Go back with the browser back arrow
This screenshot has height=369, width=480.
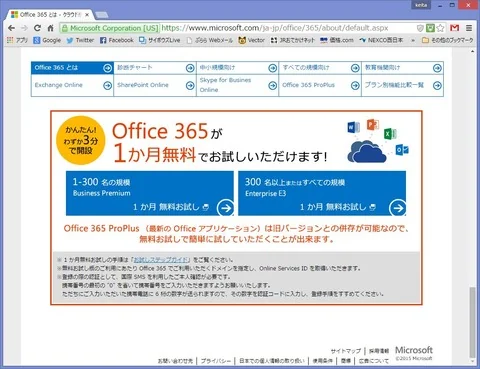pos(11,28)
